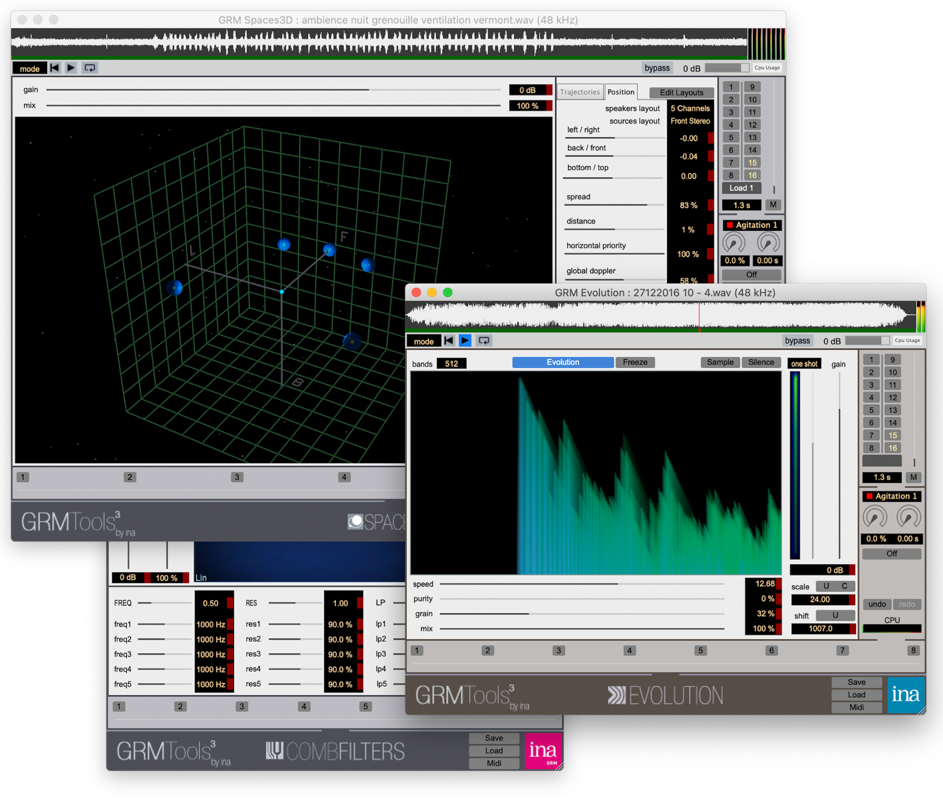Open the mode menu in the Evolution window
The width and height of the screenshot is (943, 806).
(x=423, y=341)
